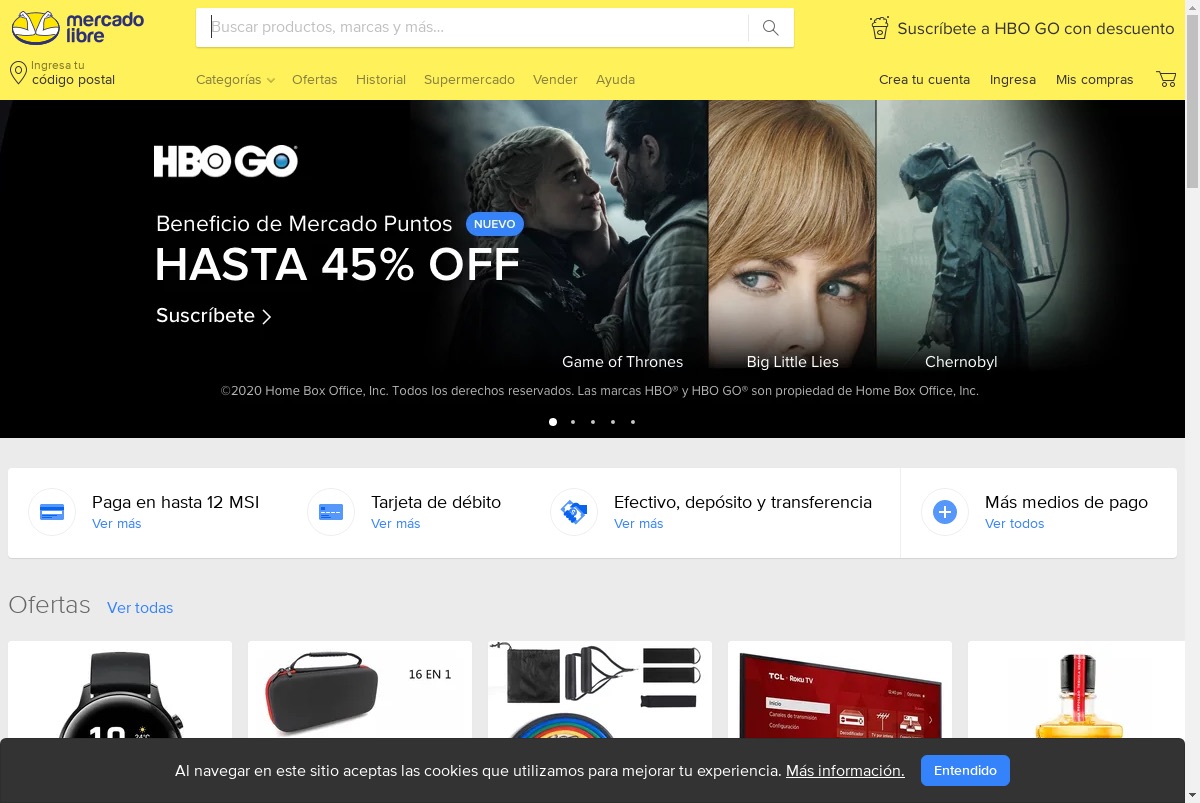Click the Game of Thrones caption
Viewport: 1200px width, 803px height.
coord(622,362)
